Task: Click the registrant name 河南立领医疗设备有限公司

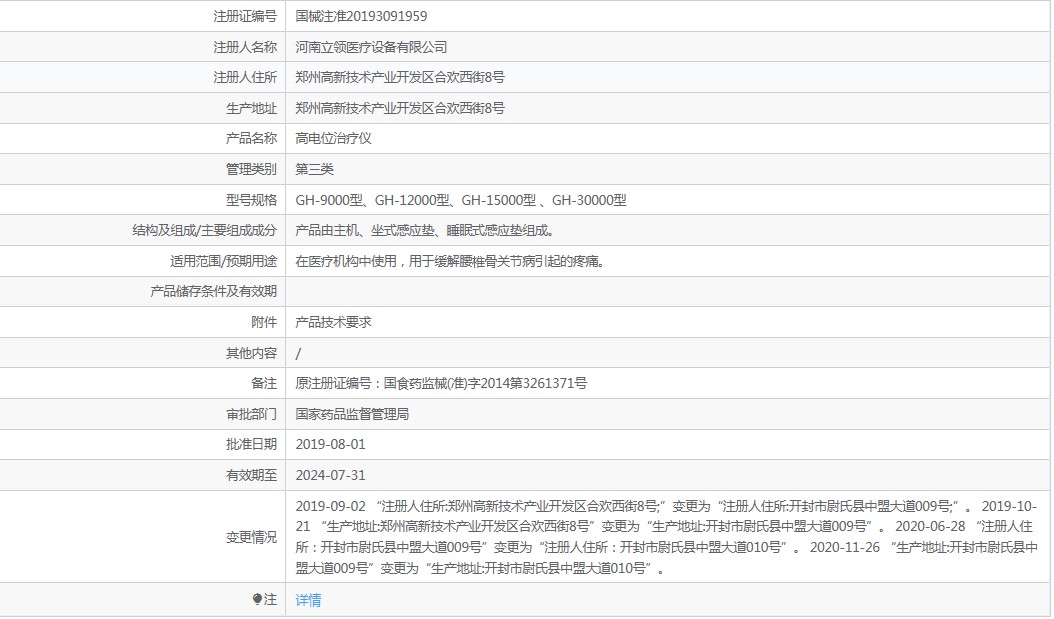Action: [371, 47]
